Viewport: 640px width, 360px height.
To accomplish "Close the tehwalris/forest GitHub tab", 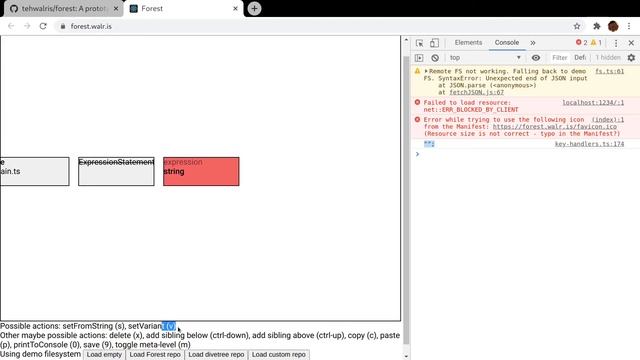I will (116, 9).
